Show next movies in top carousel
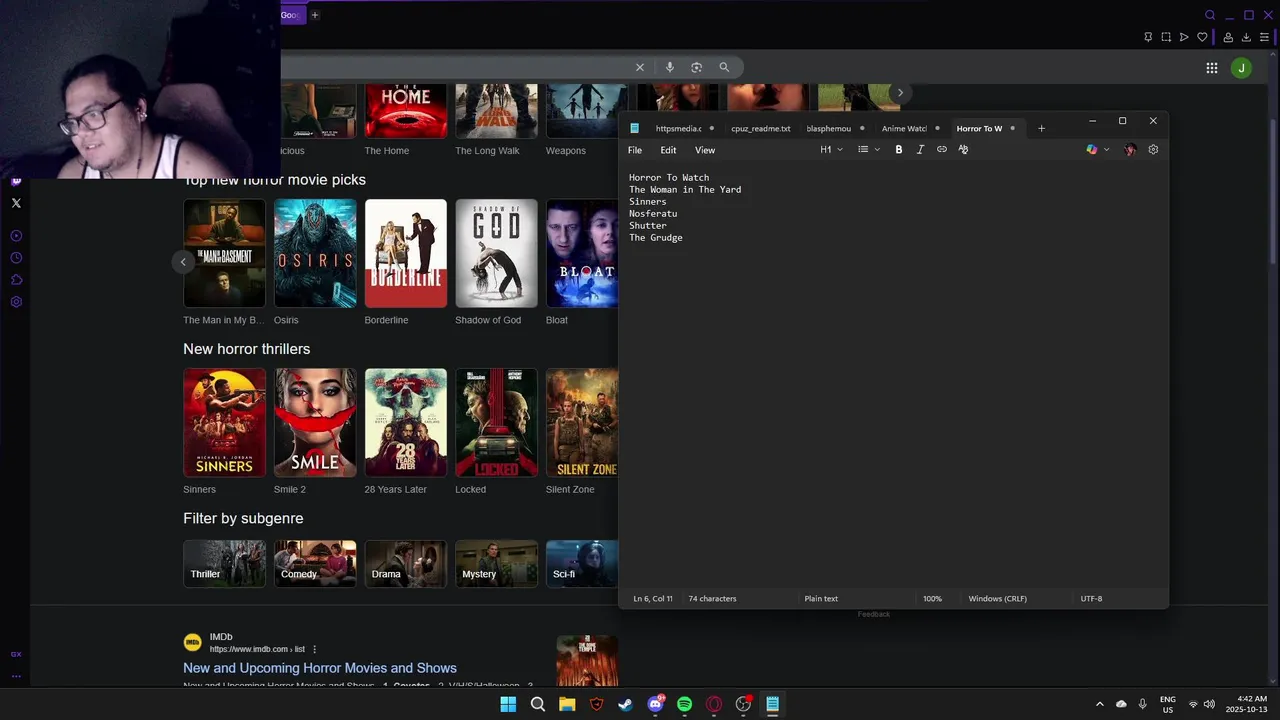Image resolution: width=1280 pixels, height=720 pixels. point(900,92)
